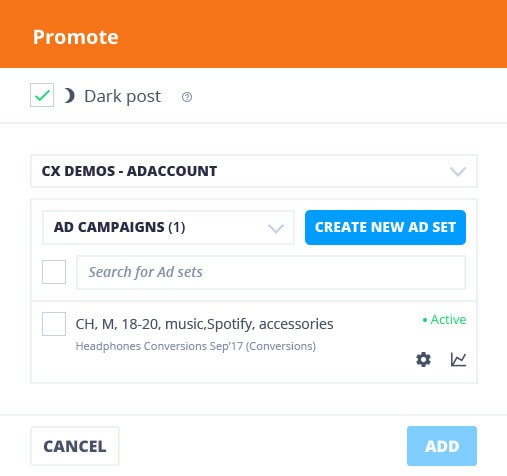Click Headphones Conversions Sep'17 campaign subtitle
507x476 pixels.
click(196, 346)
